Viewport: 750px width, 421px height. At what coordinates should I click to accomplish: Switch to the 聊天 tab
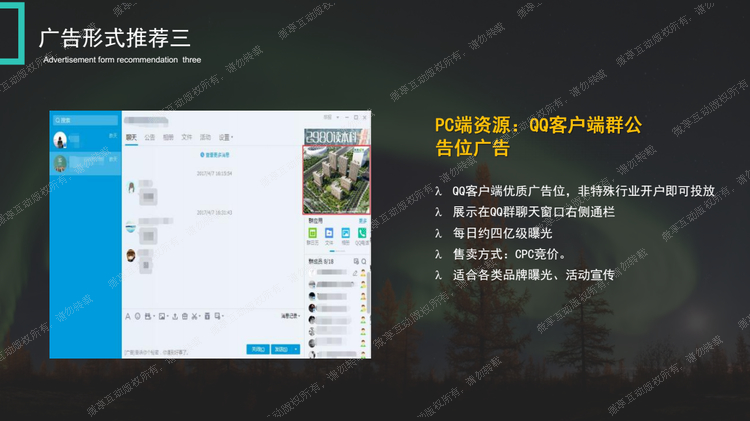[132, 137]
